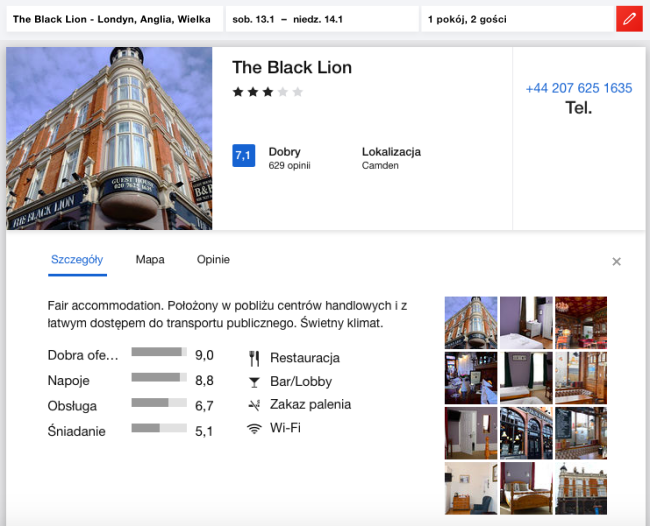Screen dimensions: 650x526
Task: Close the hotel details panel
Action: [616, 262]
